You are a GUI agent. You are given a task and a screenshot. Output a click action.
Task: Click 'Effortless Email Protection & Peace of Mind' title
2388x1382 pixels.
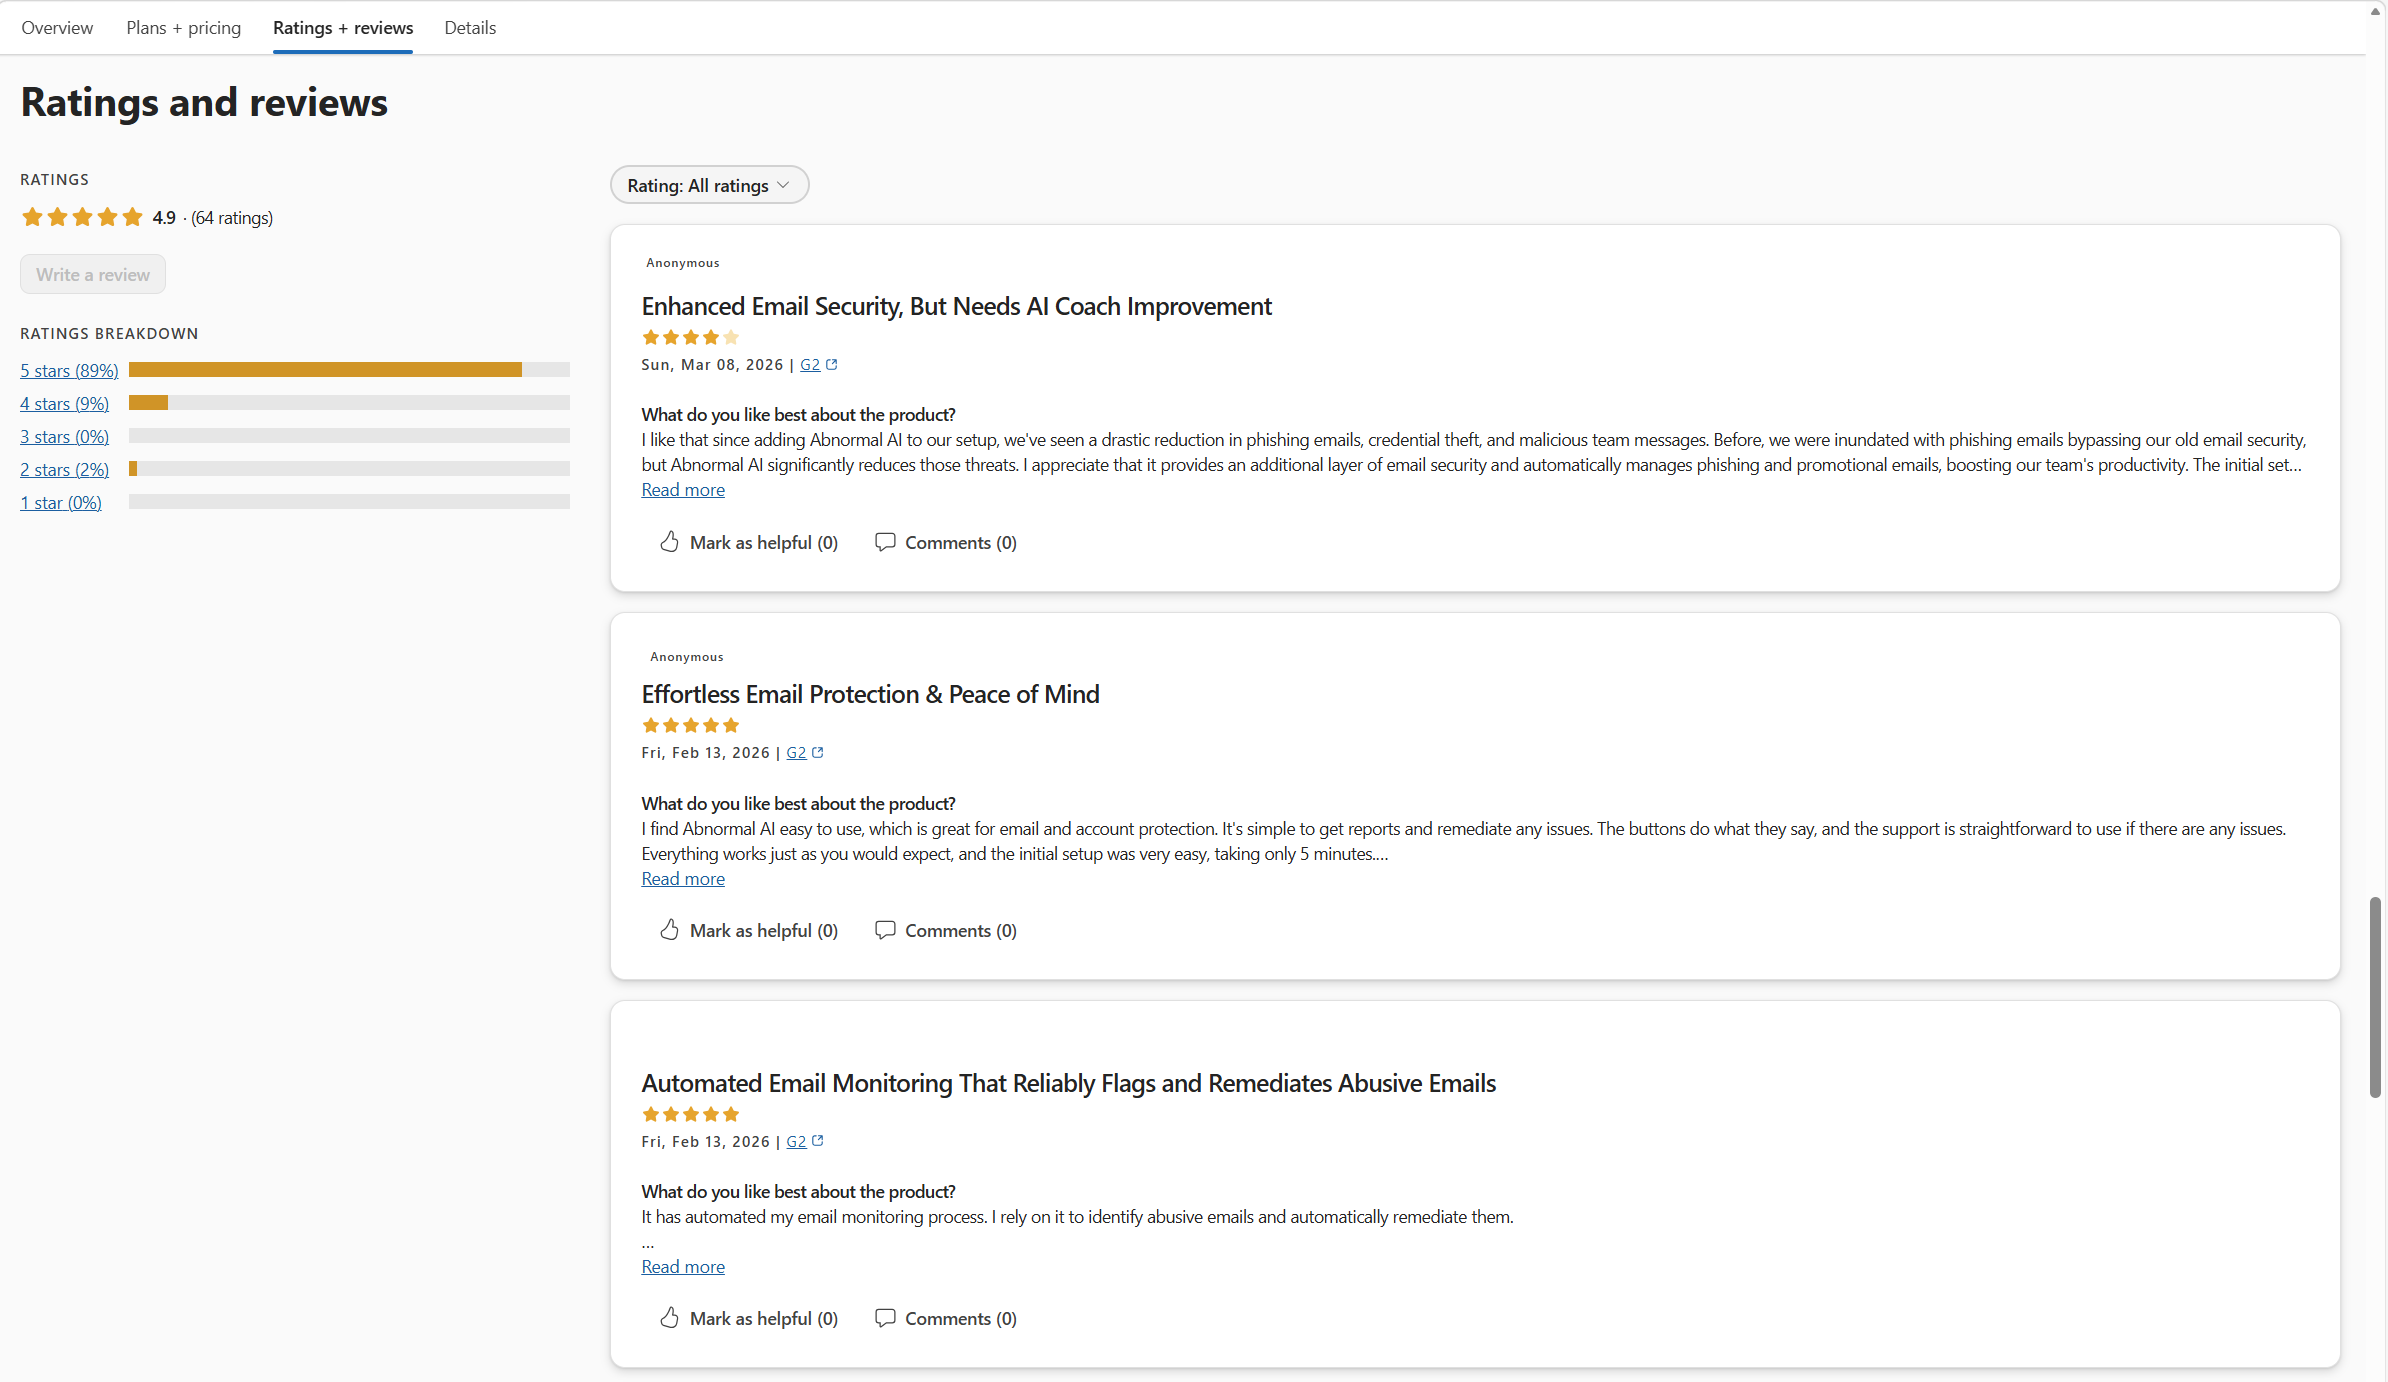coord(870,694)
